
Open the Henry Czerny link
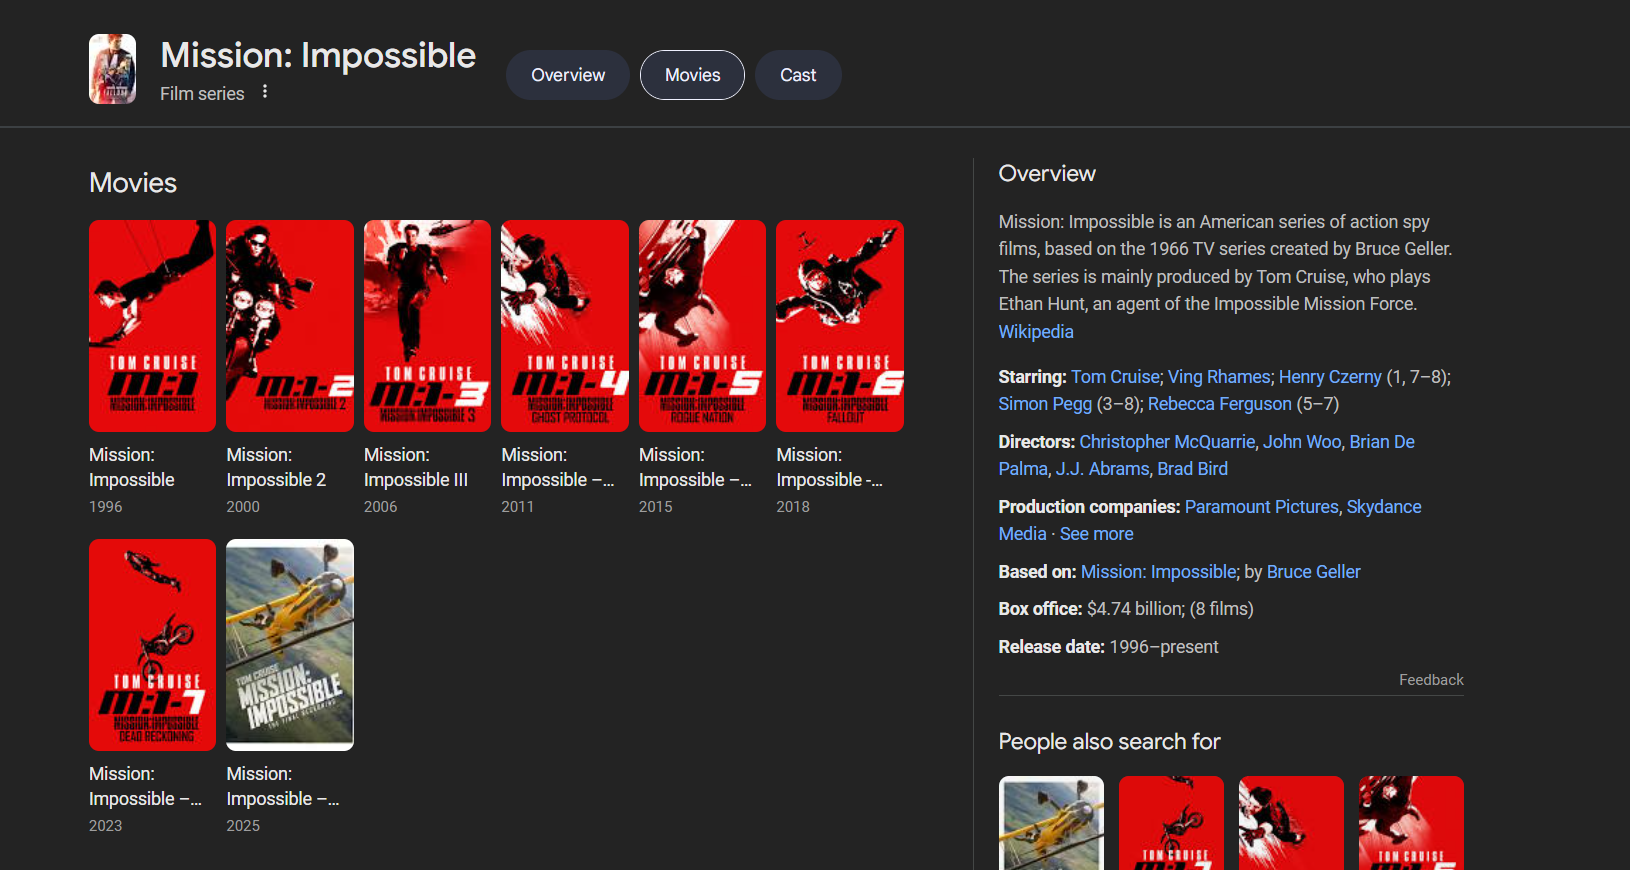coord(1330,377)
